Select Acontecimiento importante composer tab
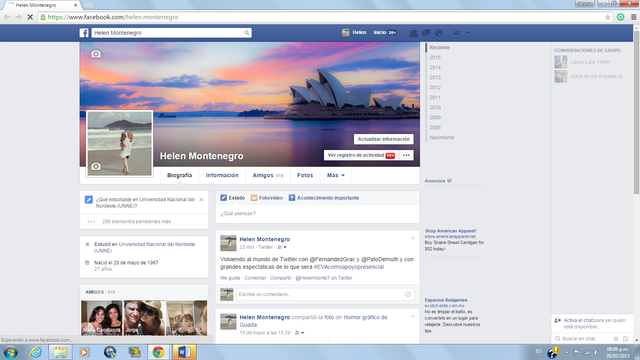The height and width of the screenshot is (360, 640). (324, 198)
